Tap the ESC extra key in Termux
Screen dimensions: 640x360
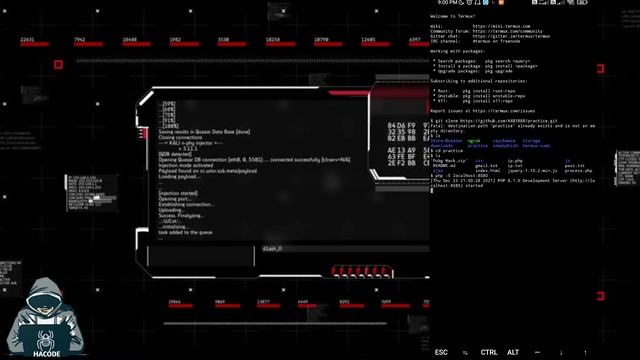pyautogui.click(x=441, y=352)
